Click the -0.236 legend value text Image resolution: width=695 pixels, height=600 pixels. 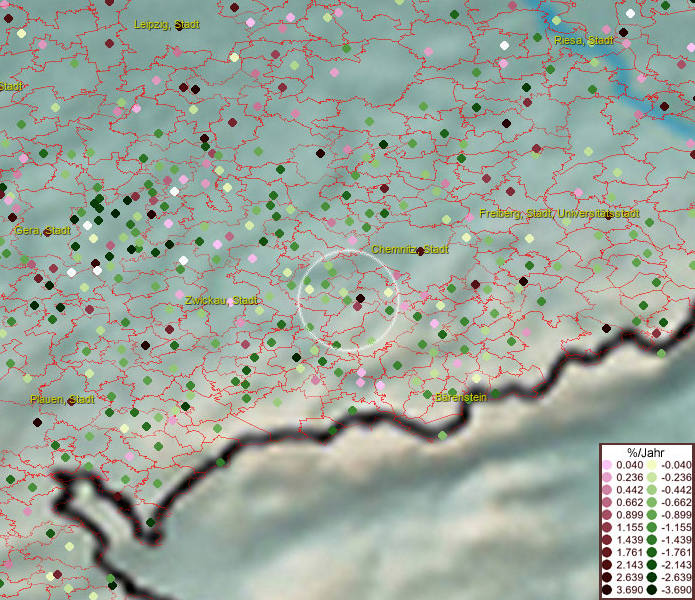coord(676,477)
